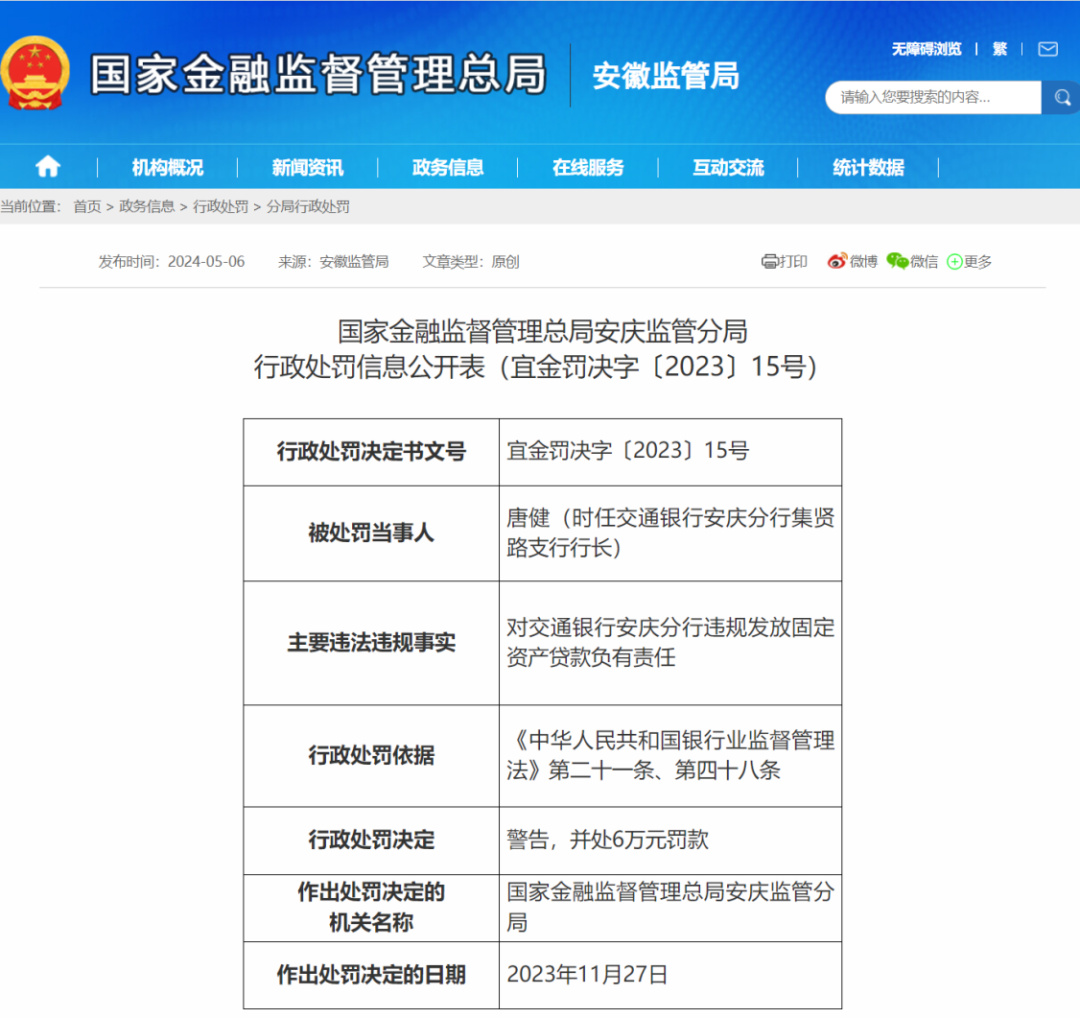Click the green plus 更多 icon

click(x=955, y=262)
